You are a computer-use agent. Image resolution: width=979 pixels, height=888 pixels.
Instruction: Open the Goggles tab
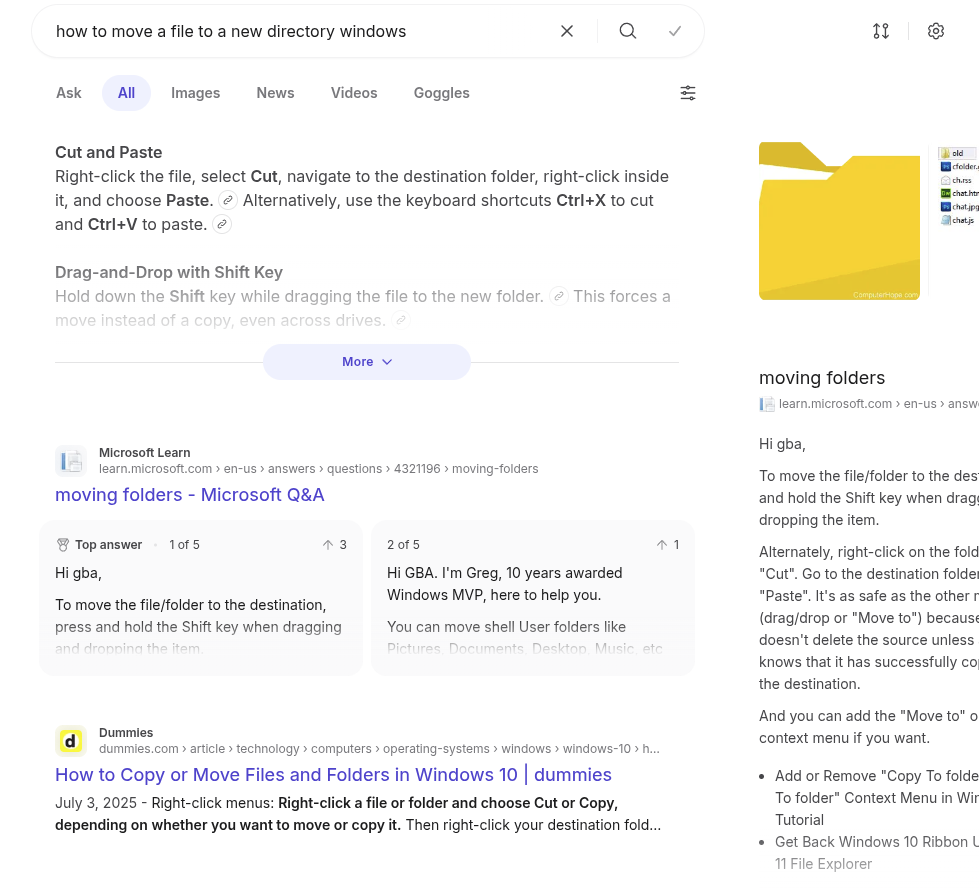tap(441, 93)
